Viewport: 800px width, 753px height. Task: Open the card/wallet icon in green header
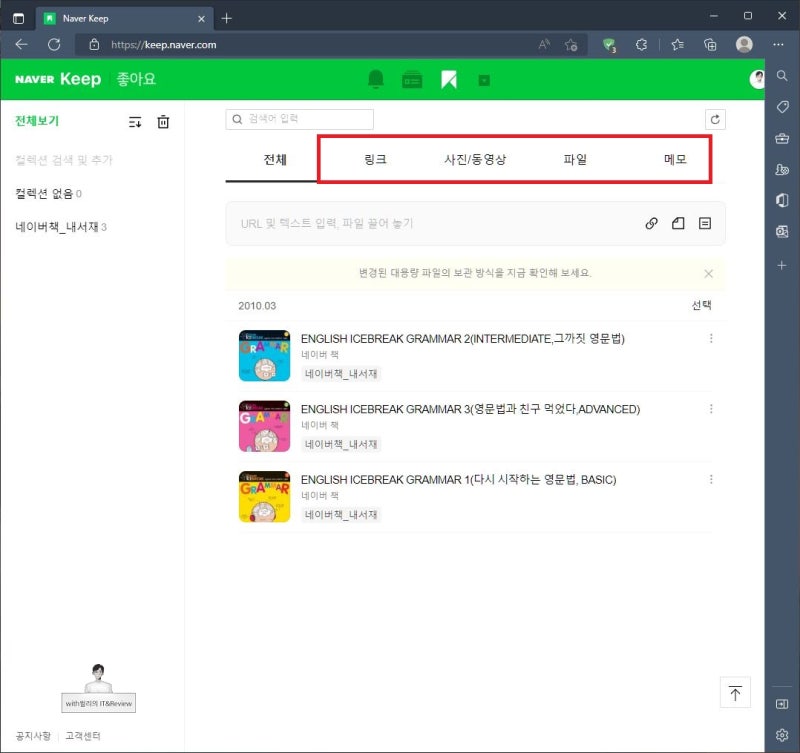[x=412, y=80]
